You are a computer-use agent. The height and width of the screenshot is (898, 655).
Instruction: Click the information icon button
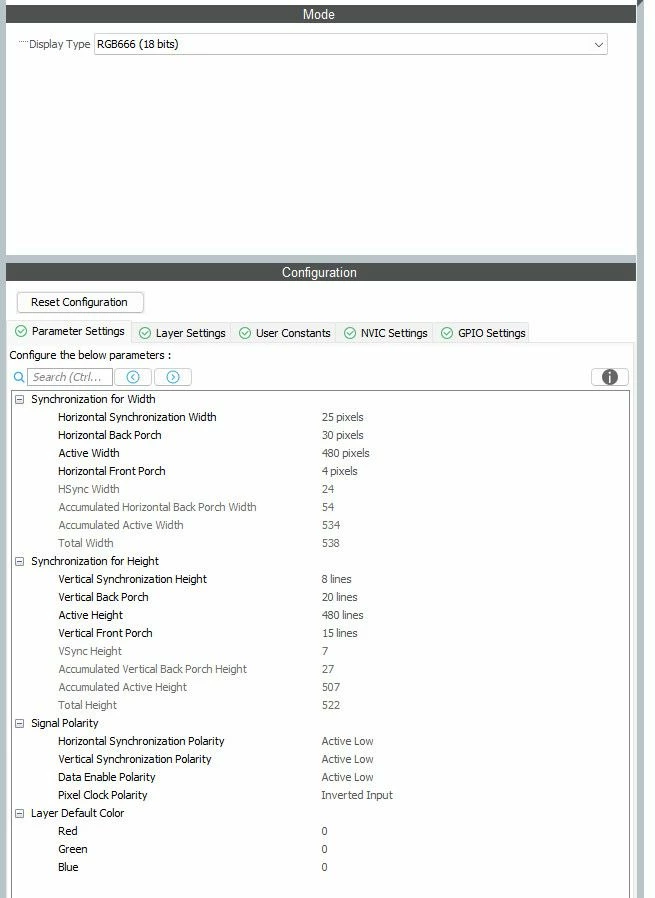pyautogui.click(x=610, y=377)
